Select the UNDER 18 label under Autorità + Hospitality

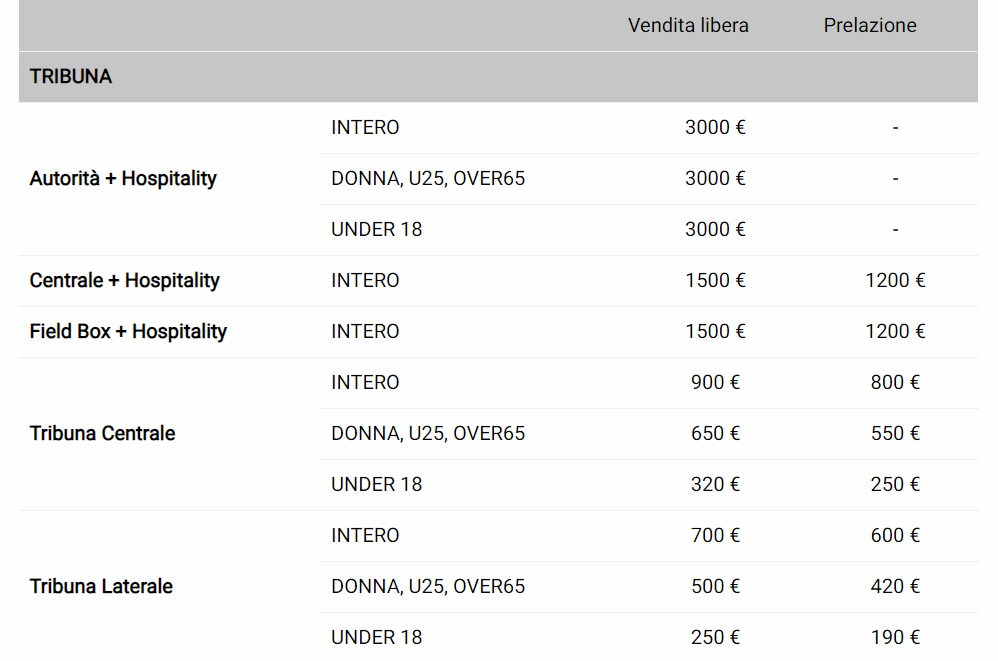(x=377, y=229)
